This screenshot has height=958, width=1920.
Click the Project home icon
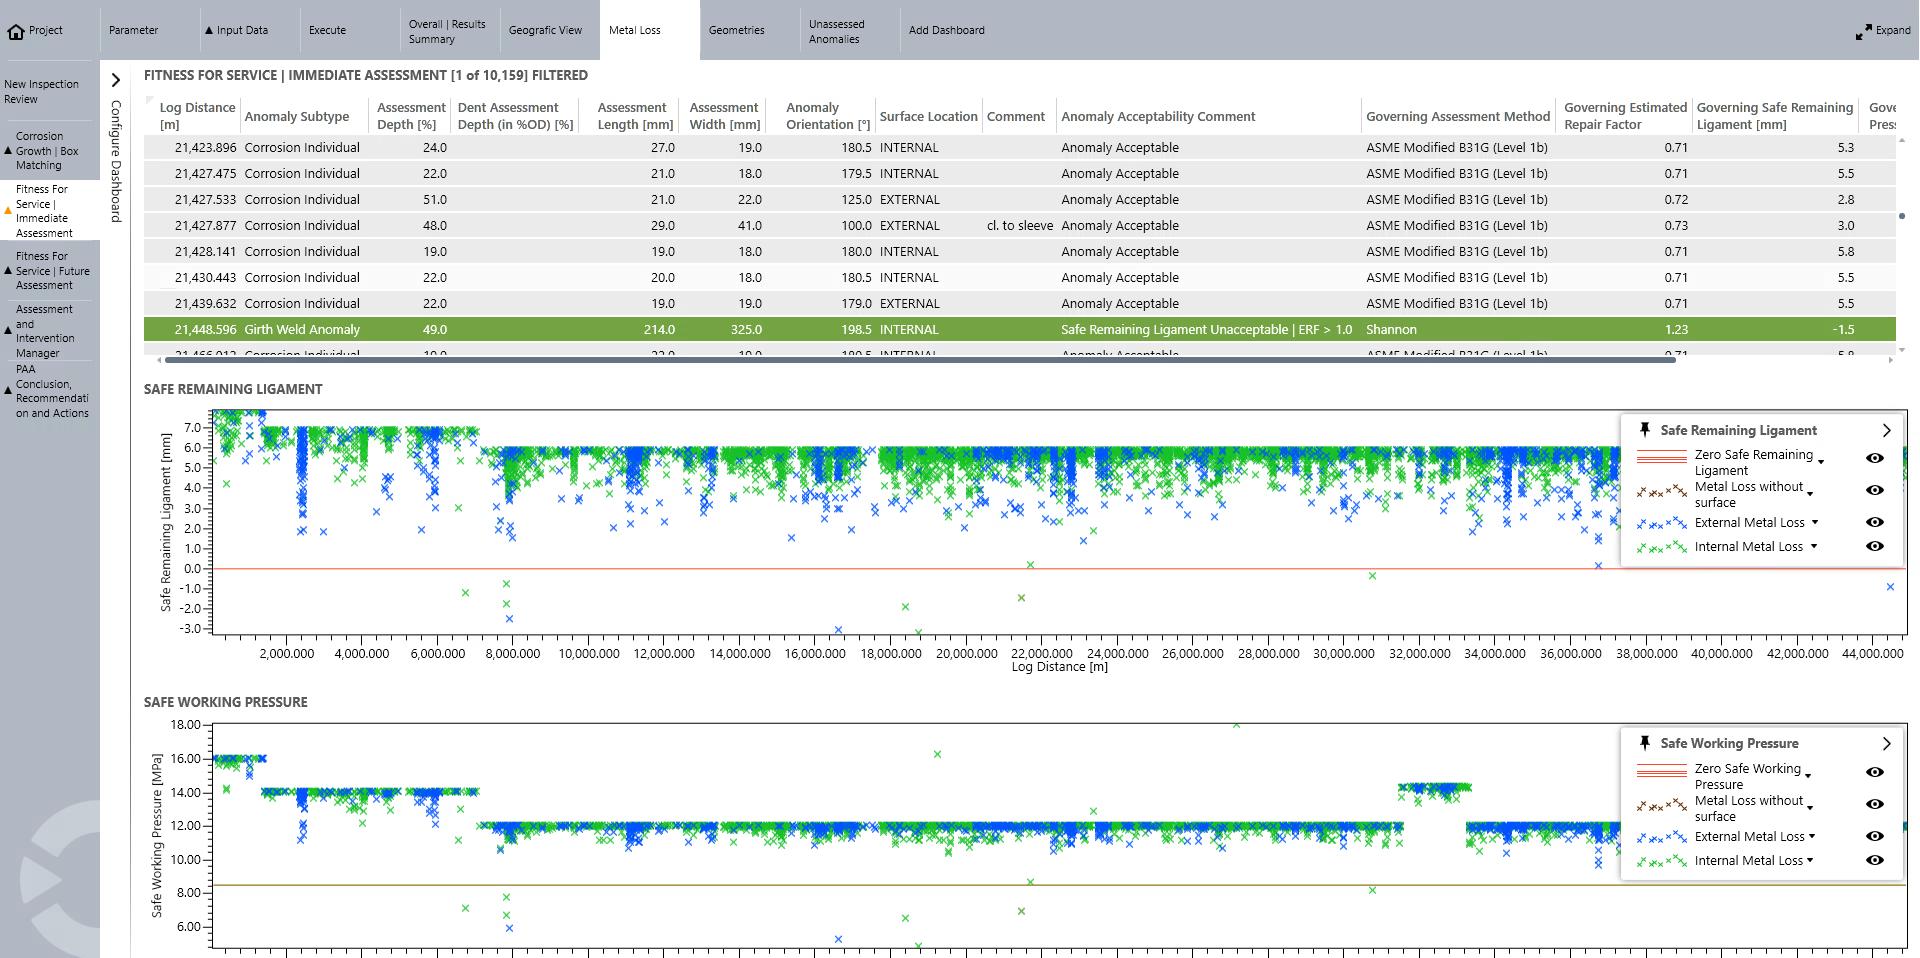(16, 31)
